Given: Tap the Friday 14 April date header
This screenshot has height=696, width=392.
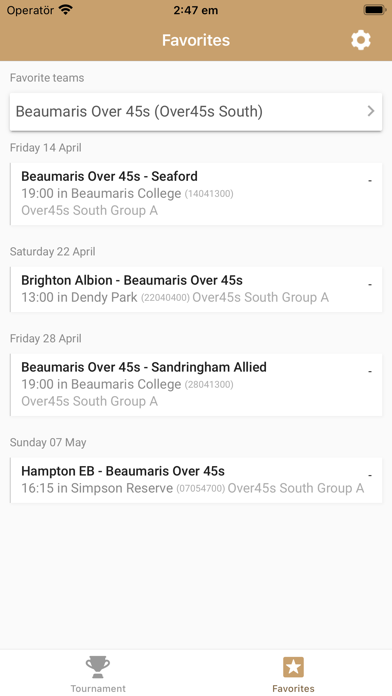Looking at the screenshot, I should click(46, 148).
